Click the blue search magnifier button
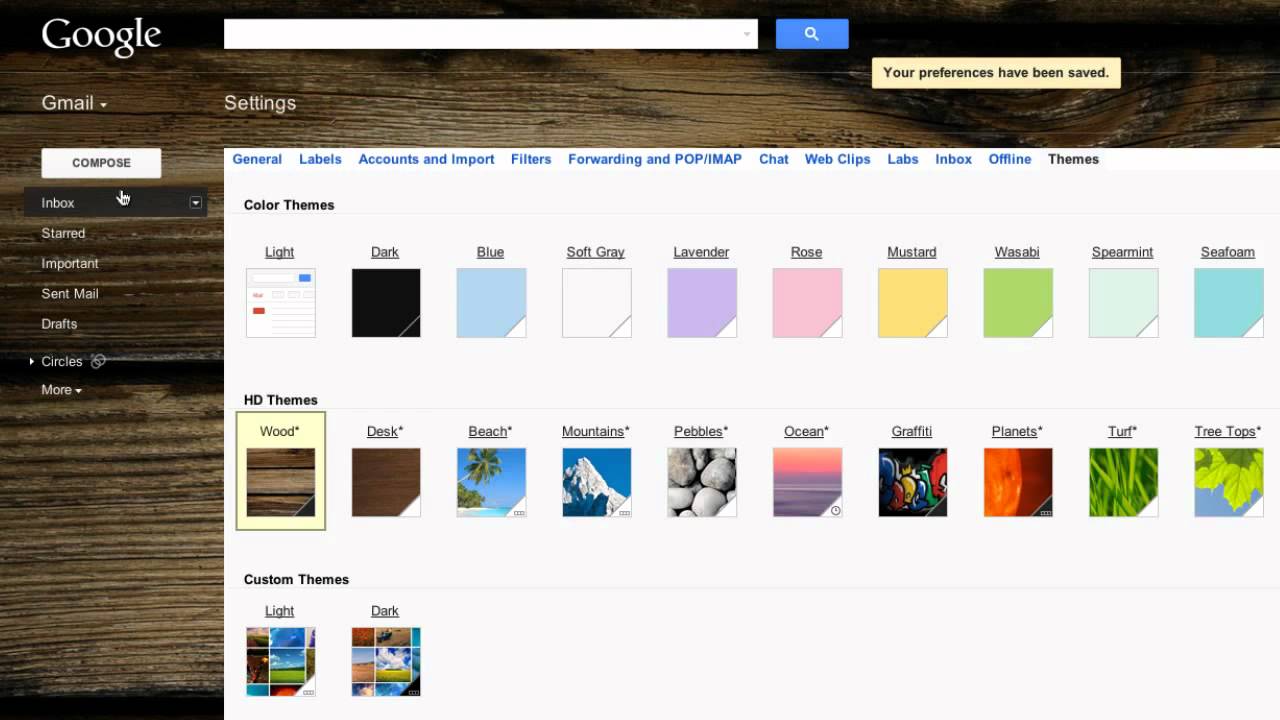 [x=812, y=34]
